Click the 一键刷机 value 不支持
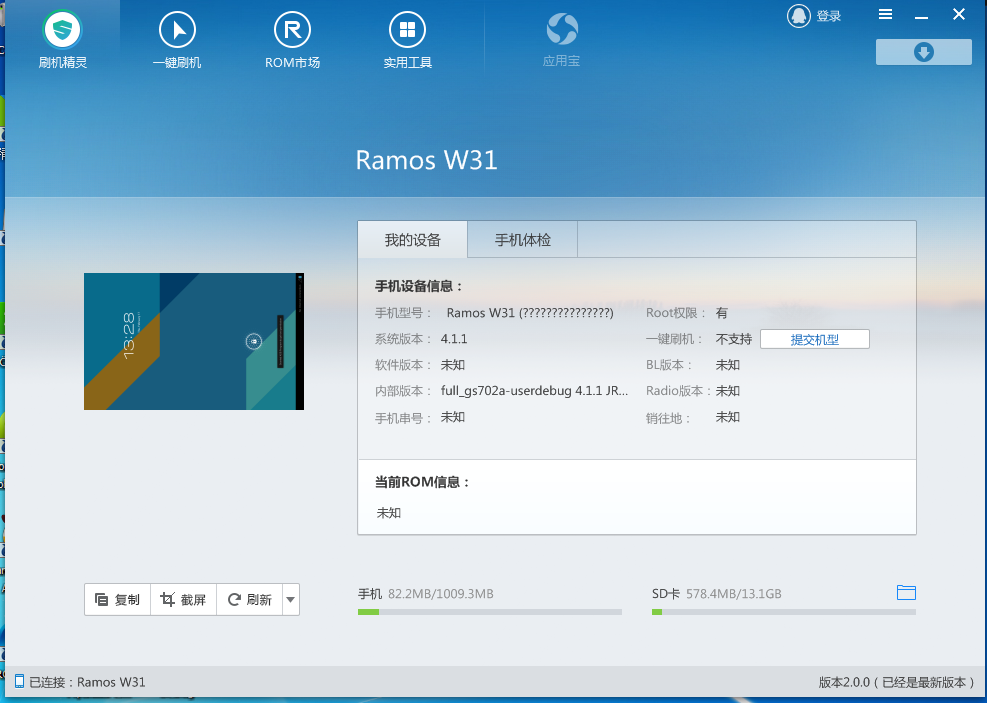This screenshot has height=703, width=987. point(734,339)
